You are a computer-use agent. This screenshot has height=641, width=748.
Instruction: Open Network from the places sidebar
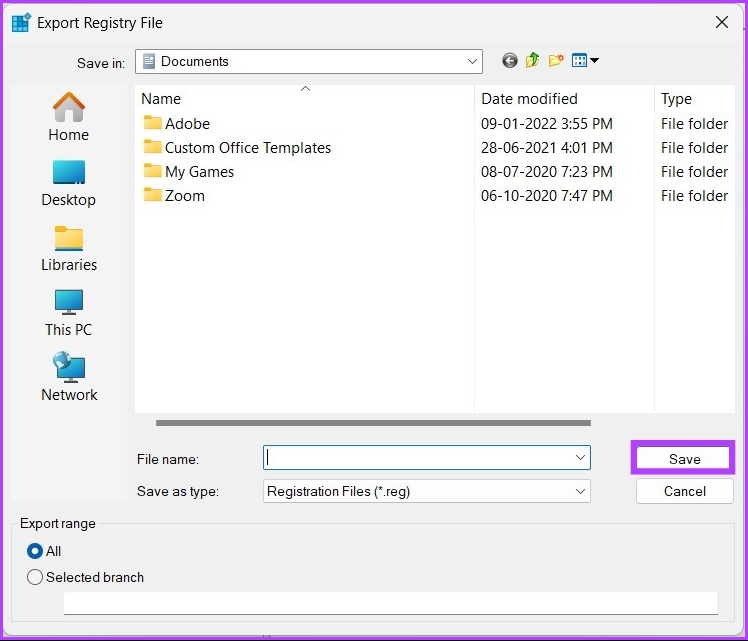[69, 377]
